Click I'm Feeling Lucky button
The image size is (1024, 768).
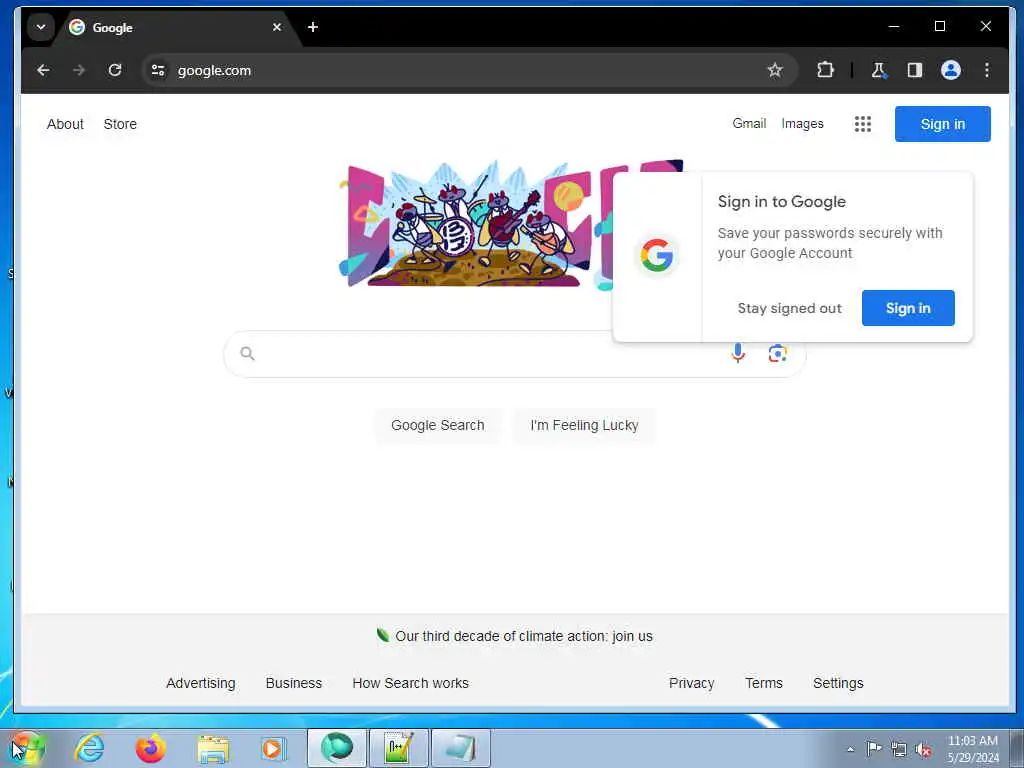[584, 425]
